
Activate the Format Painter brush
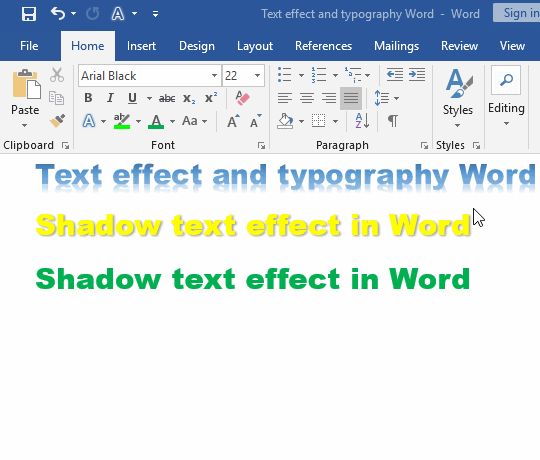tap(57, 121)
